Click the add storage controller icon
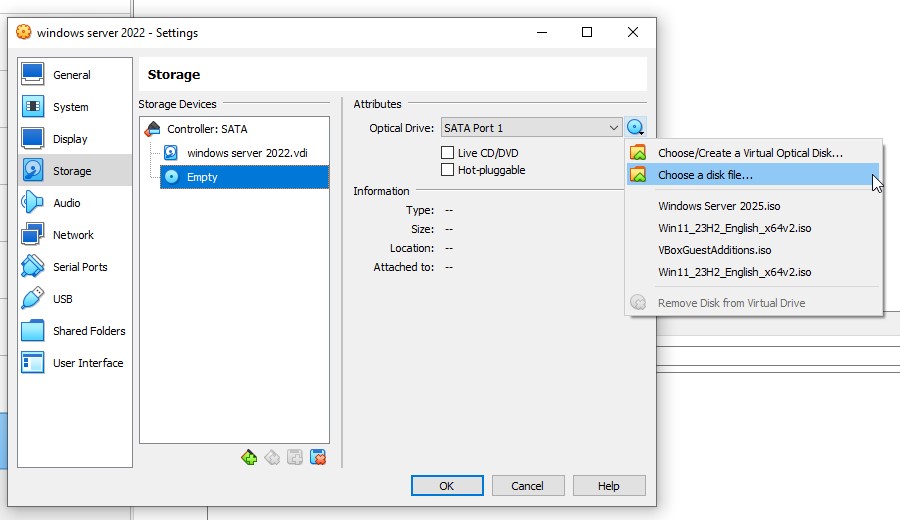The height and width of the screenshot is (520, 900). (x=249, y=457)
